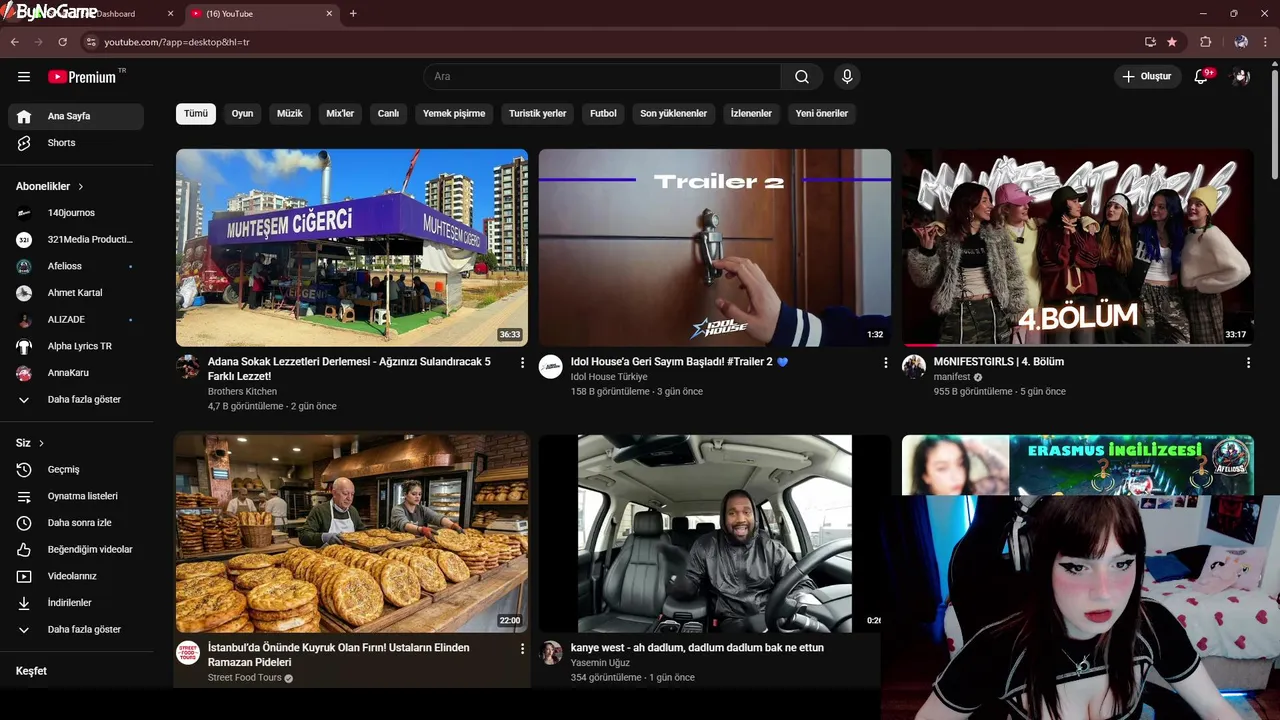The height and width of the screenshot is (720, 1280).
Task: Click the search magnifier button
Action: click(x=802, y=77)
